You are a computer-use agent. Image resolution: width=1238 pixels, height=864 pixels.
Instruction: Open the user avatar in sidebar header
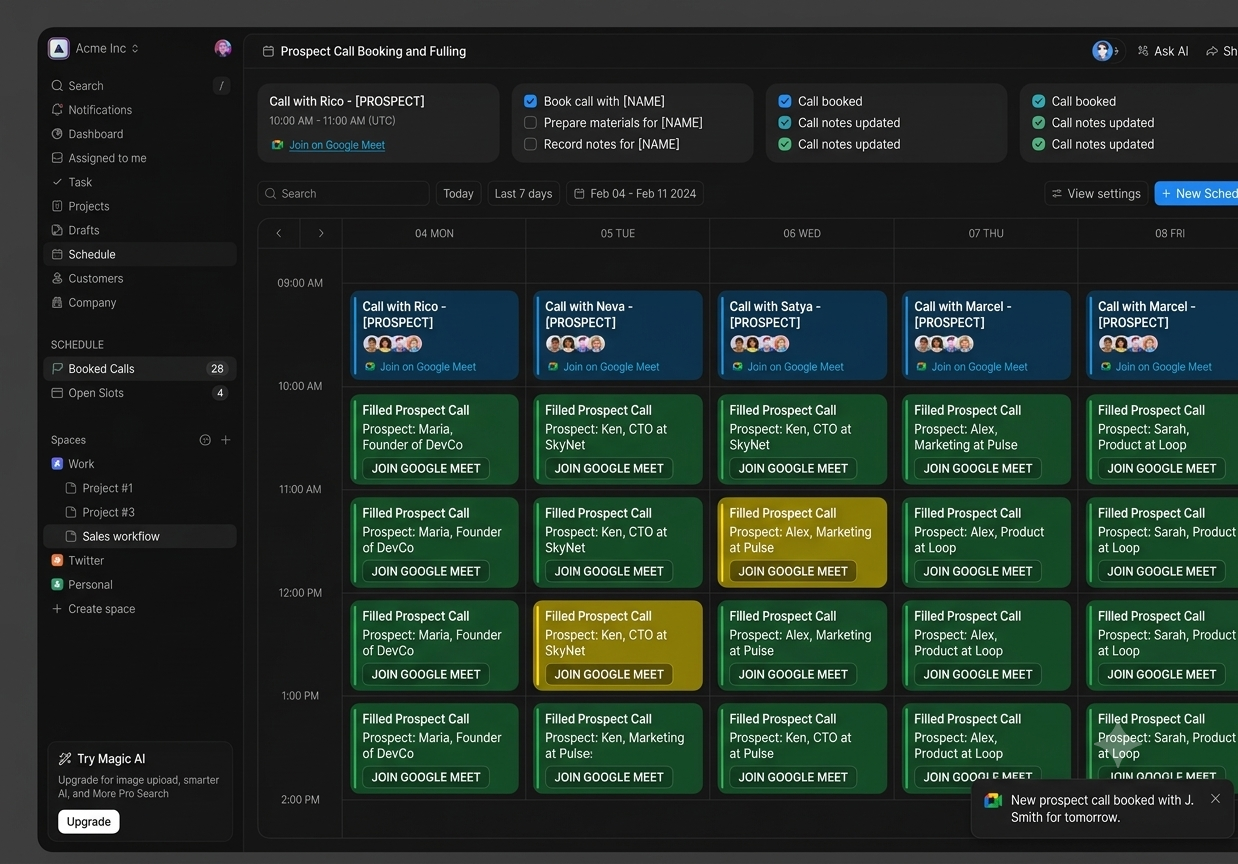click(x=223, y=48)
